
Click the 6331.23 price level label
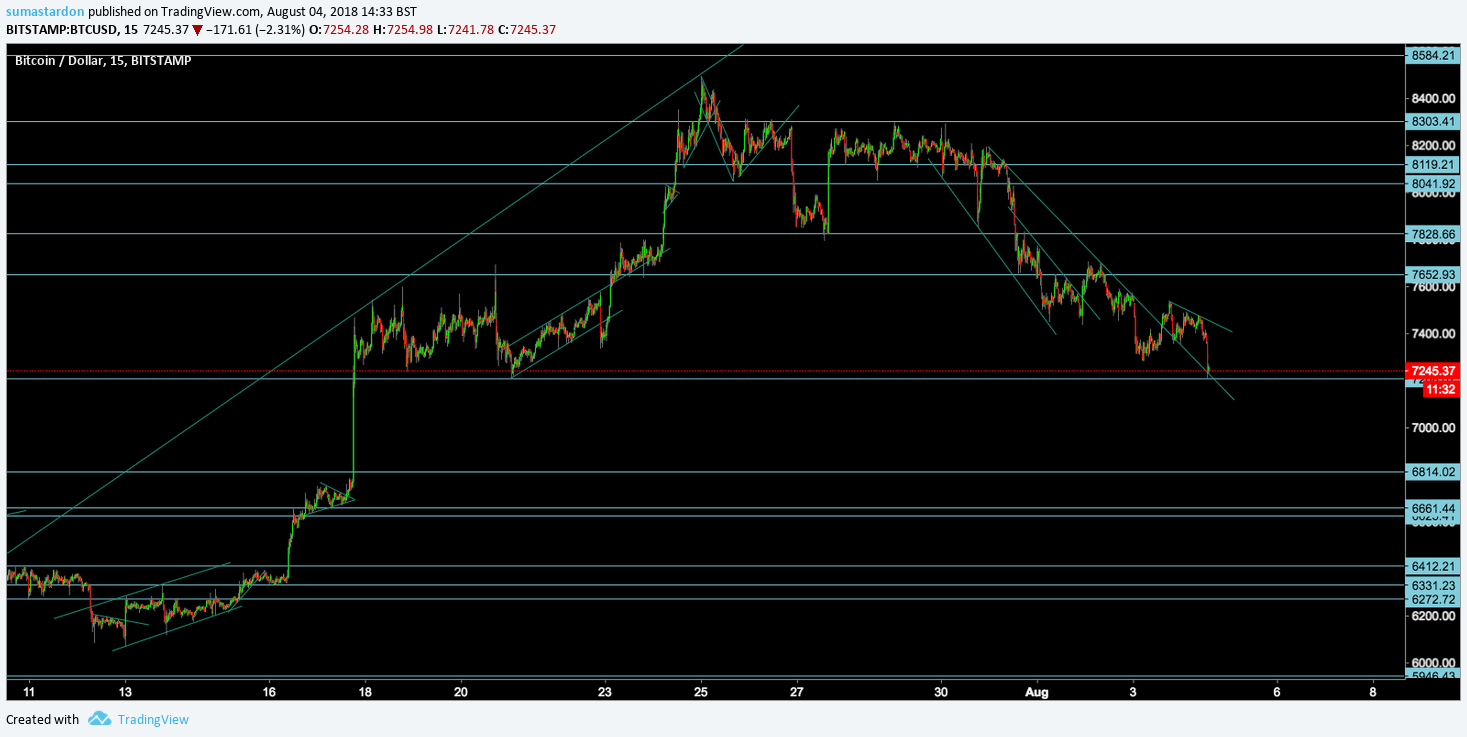[x=1432, y=585]
